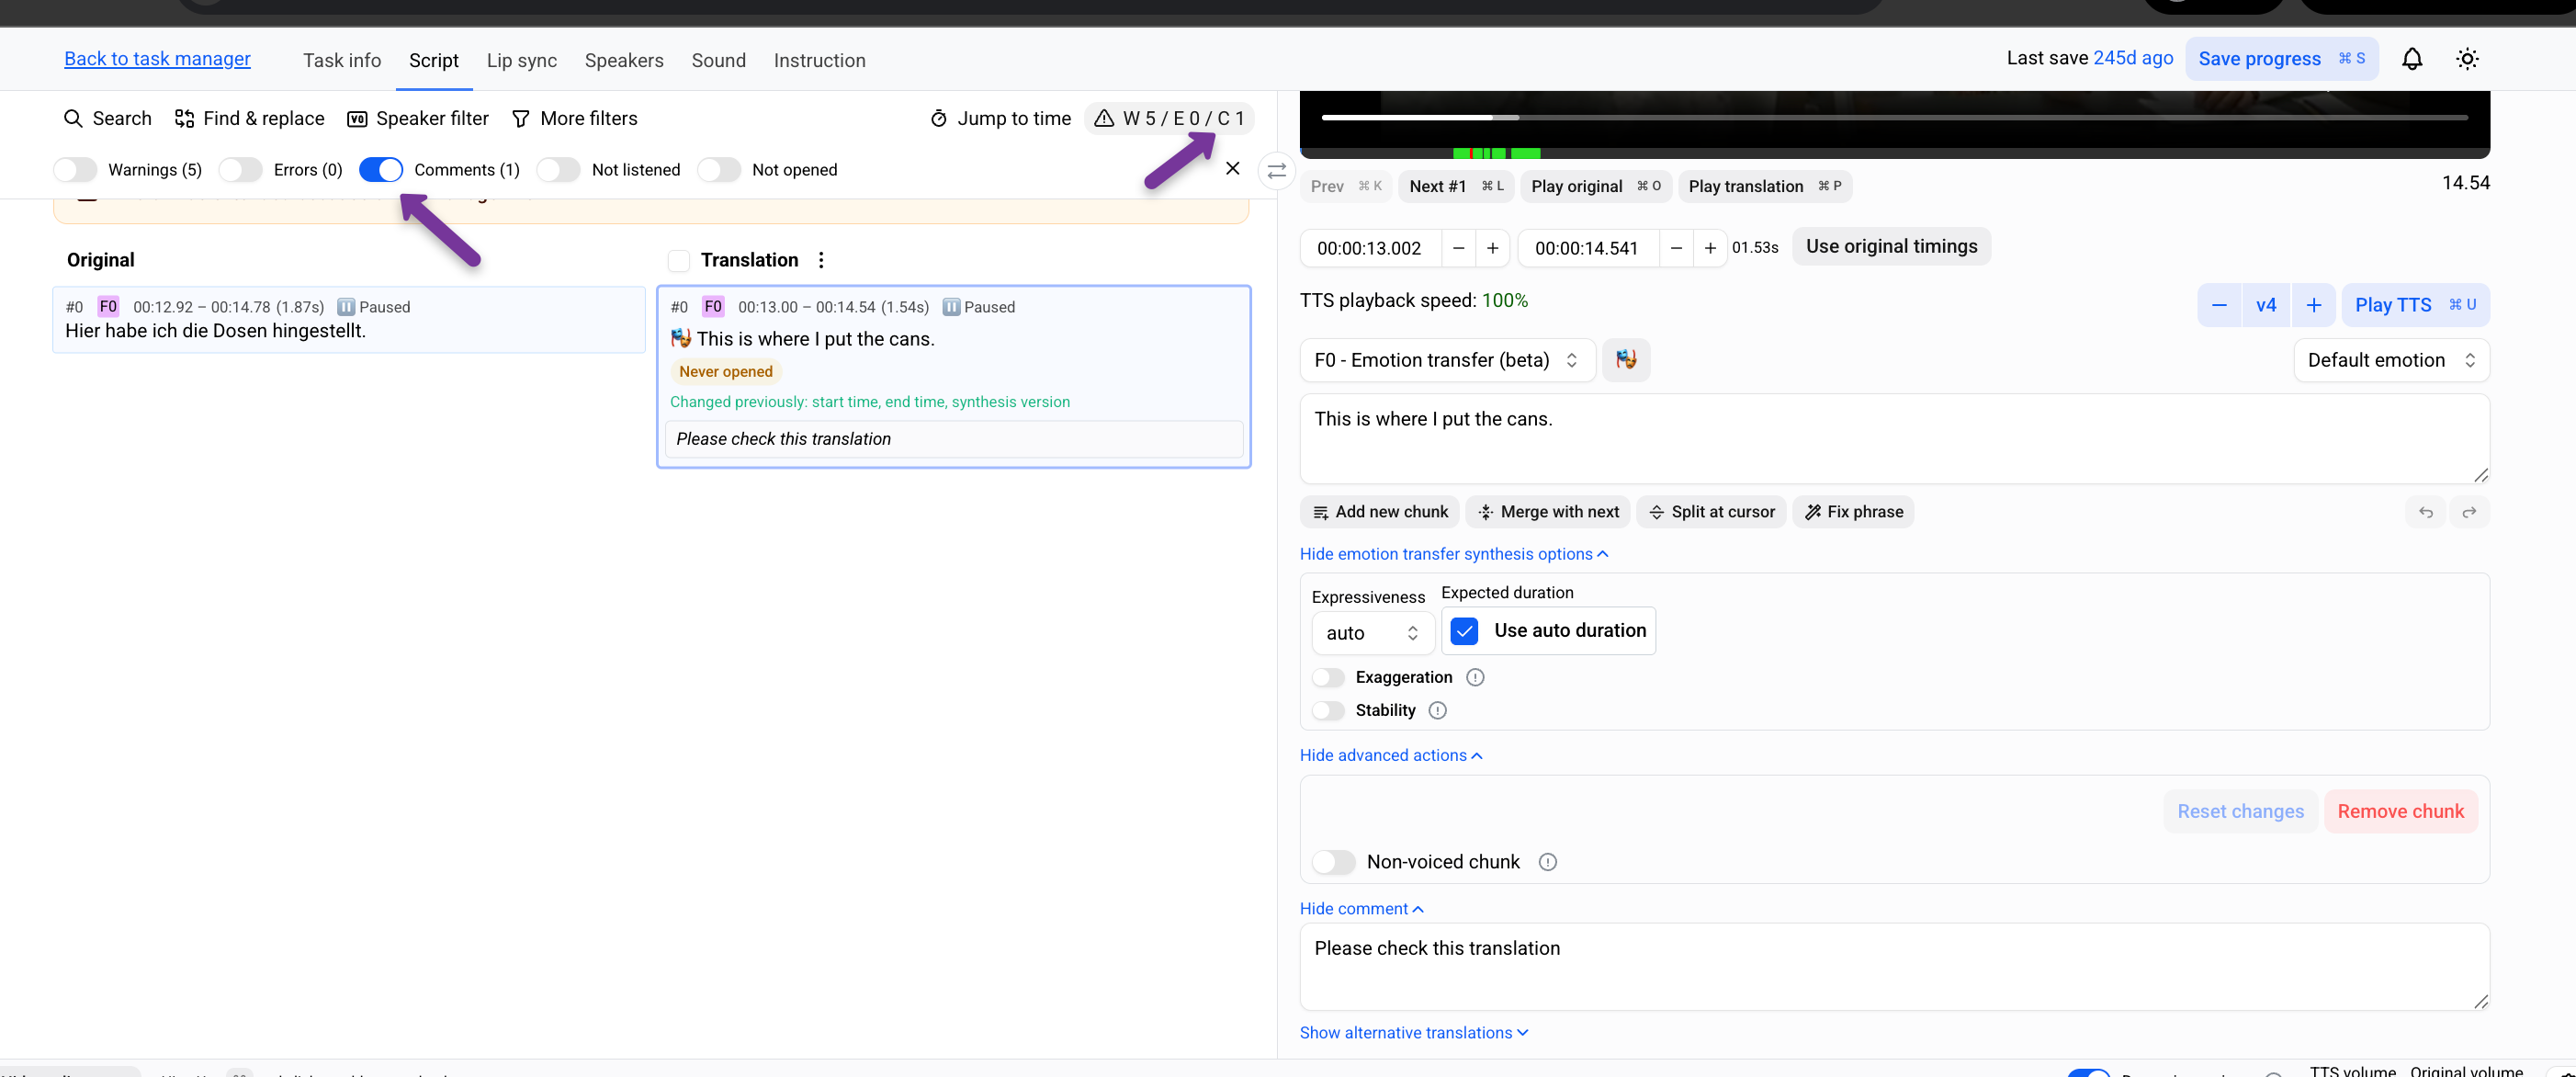Click Fix phrase
The width and height of the screenshot is (2576, 1077).
pos(1853,512)
